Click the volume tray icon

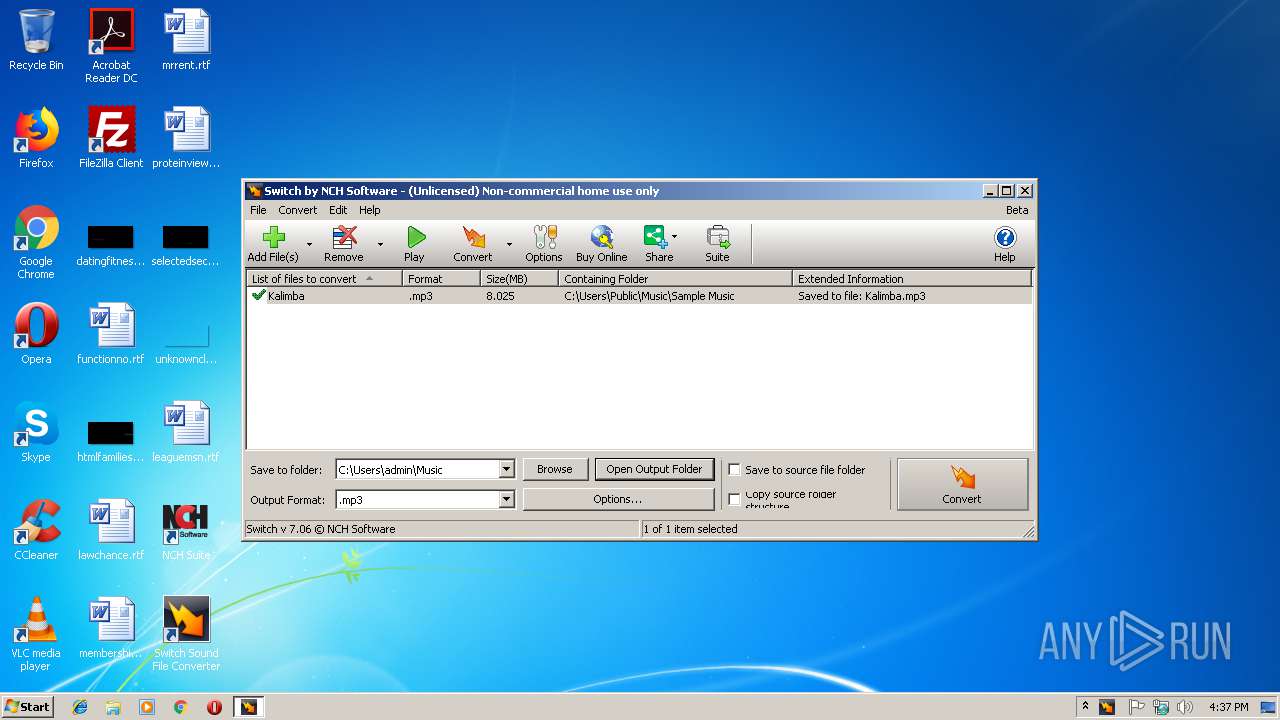[x=1185, y=707]
